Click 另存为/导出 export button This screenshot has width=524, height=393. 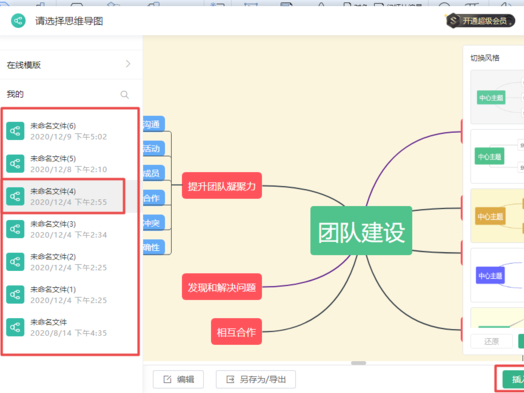pos(256,379)
